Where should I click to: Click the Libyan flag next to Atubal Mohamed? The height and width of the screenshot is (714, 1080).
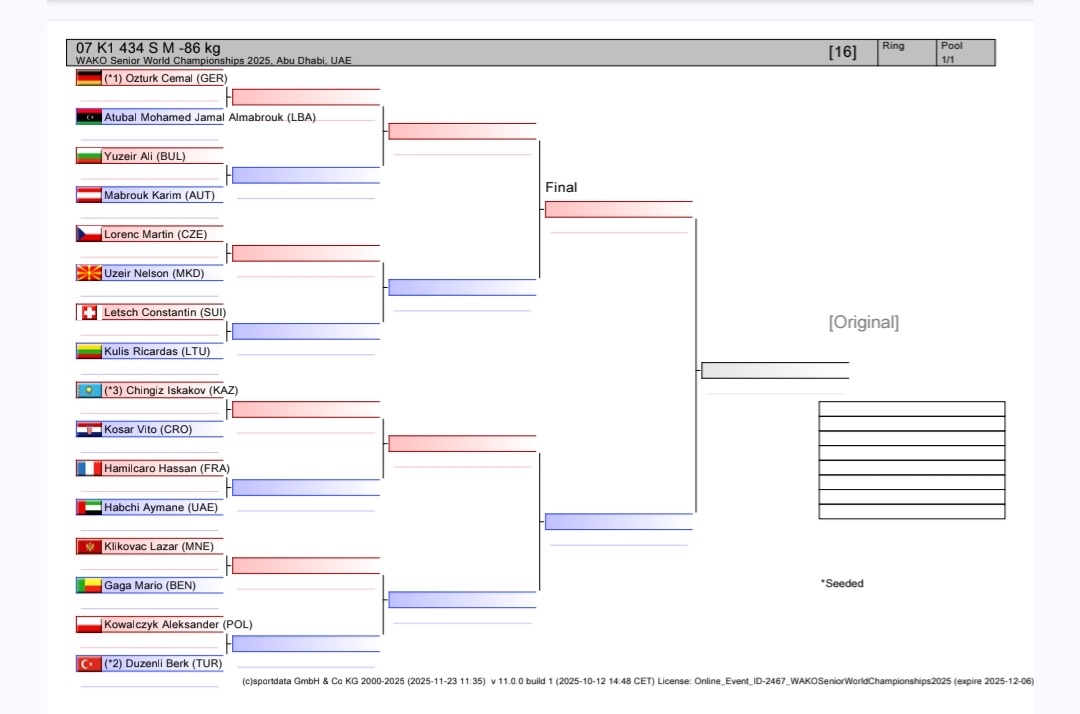click(89, 117)
